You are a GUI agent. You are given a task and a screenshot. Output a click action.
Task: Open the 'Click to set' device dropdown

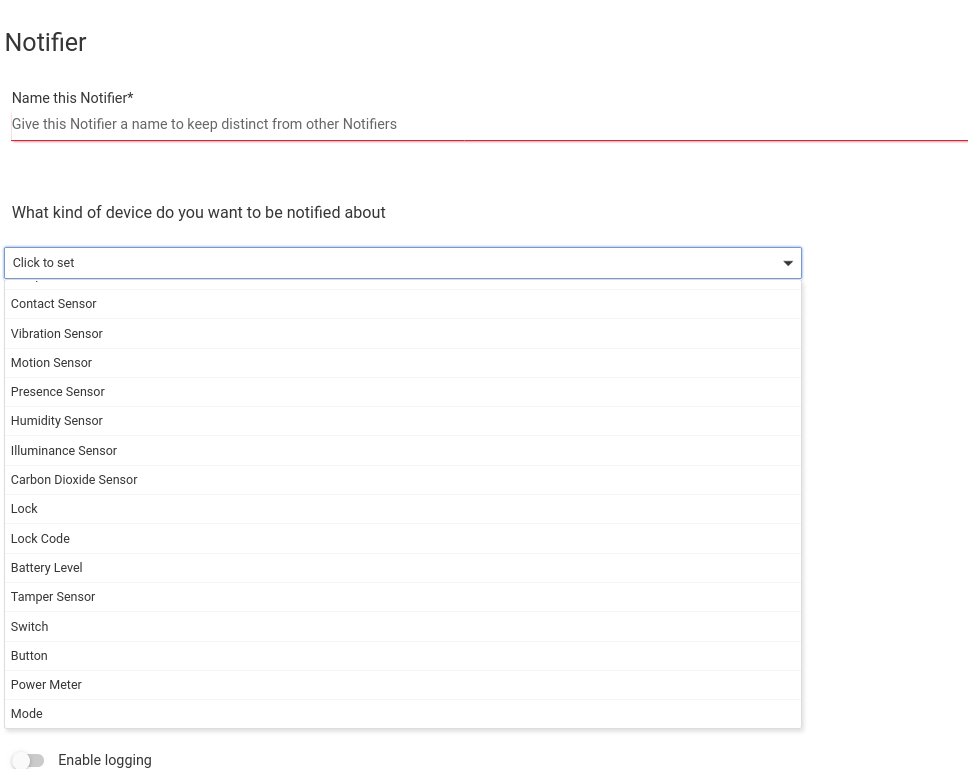400,263
